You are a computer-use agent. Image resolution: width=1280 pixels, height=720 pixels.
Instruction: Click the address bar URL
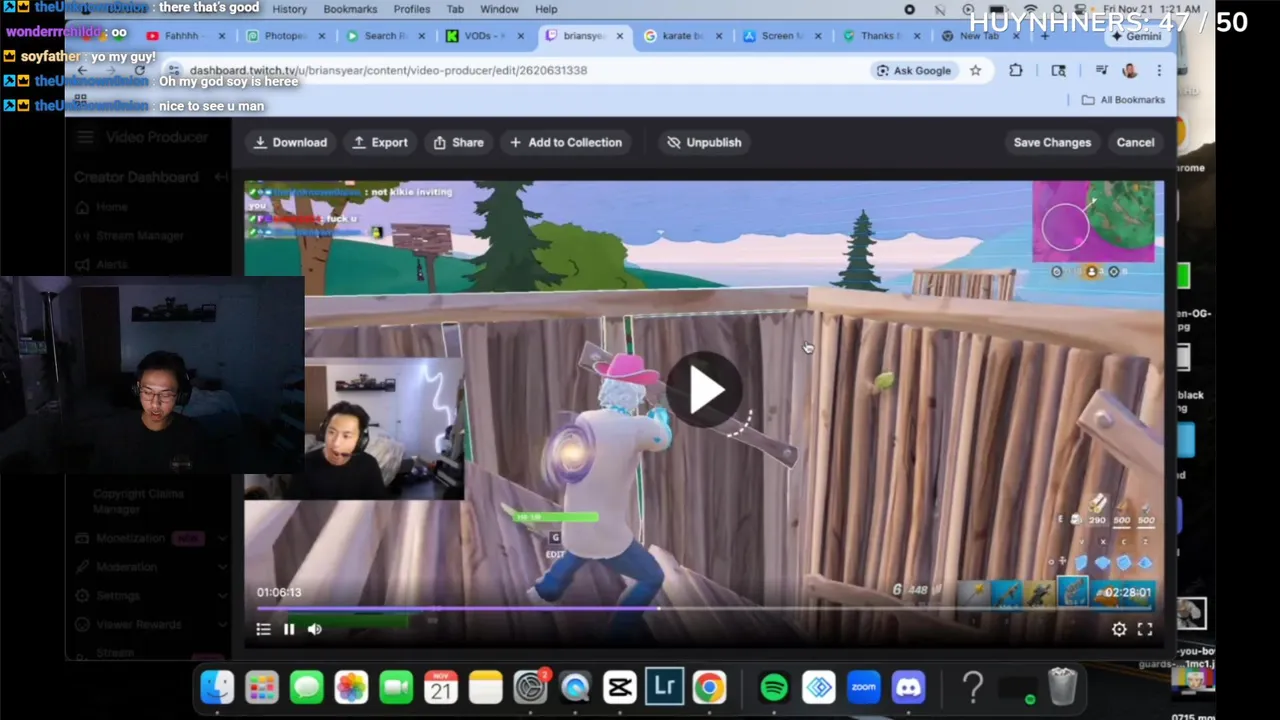point(388,70)
